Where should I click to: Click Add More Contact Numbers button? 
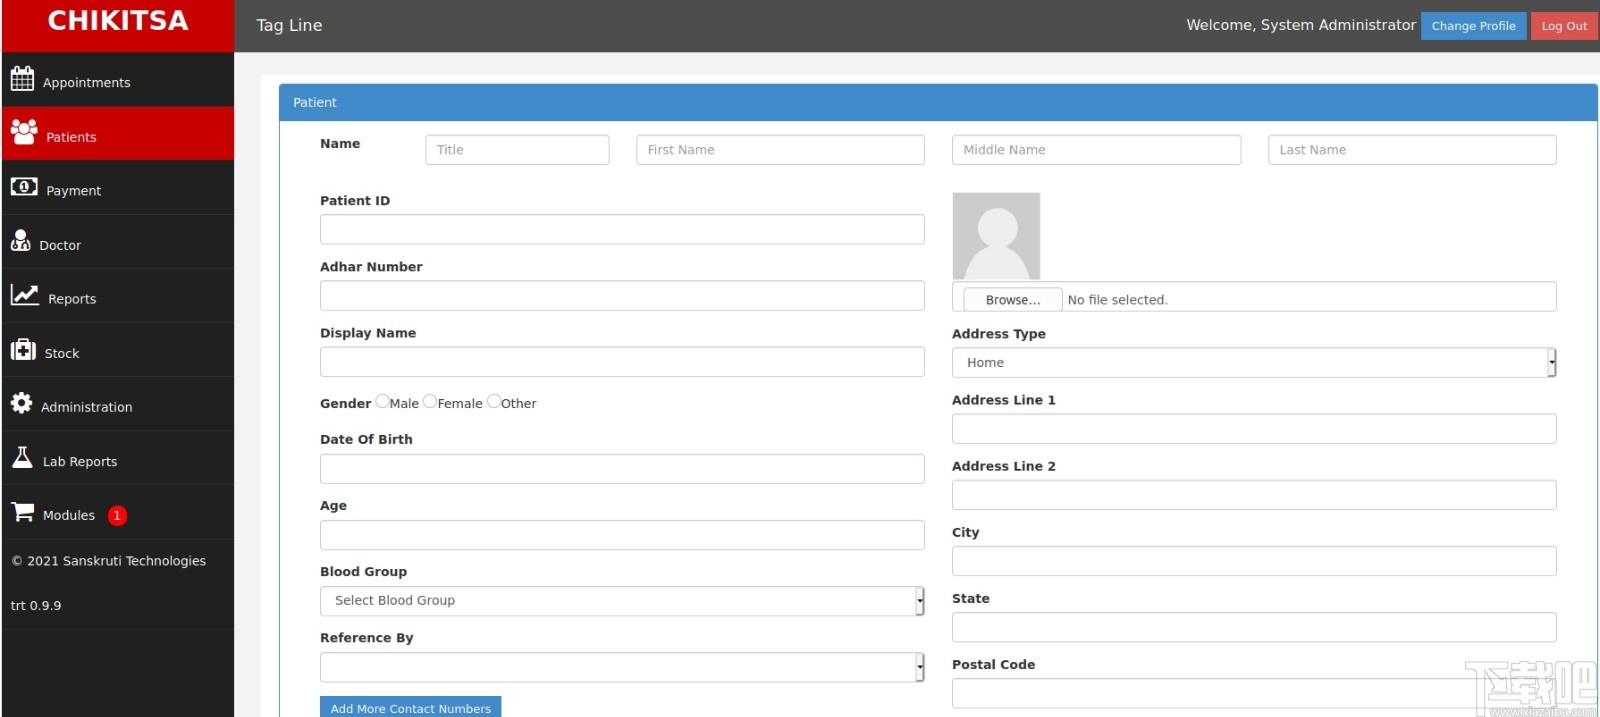click(x=410, y=707)
